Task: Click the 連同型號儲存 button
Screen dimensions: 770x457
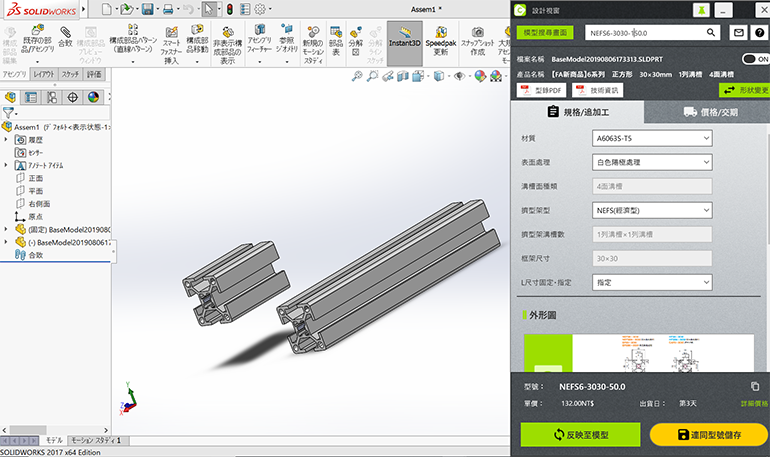Action: coord(708,435)
